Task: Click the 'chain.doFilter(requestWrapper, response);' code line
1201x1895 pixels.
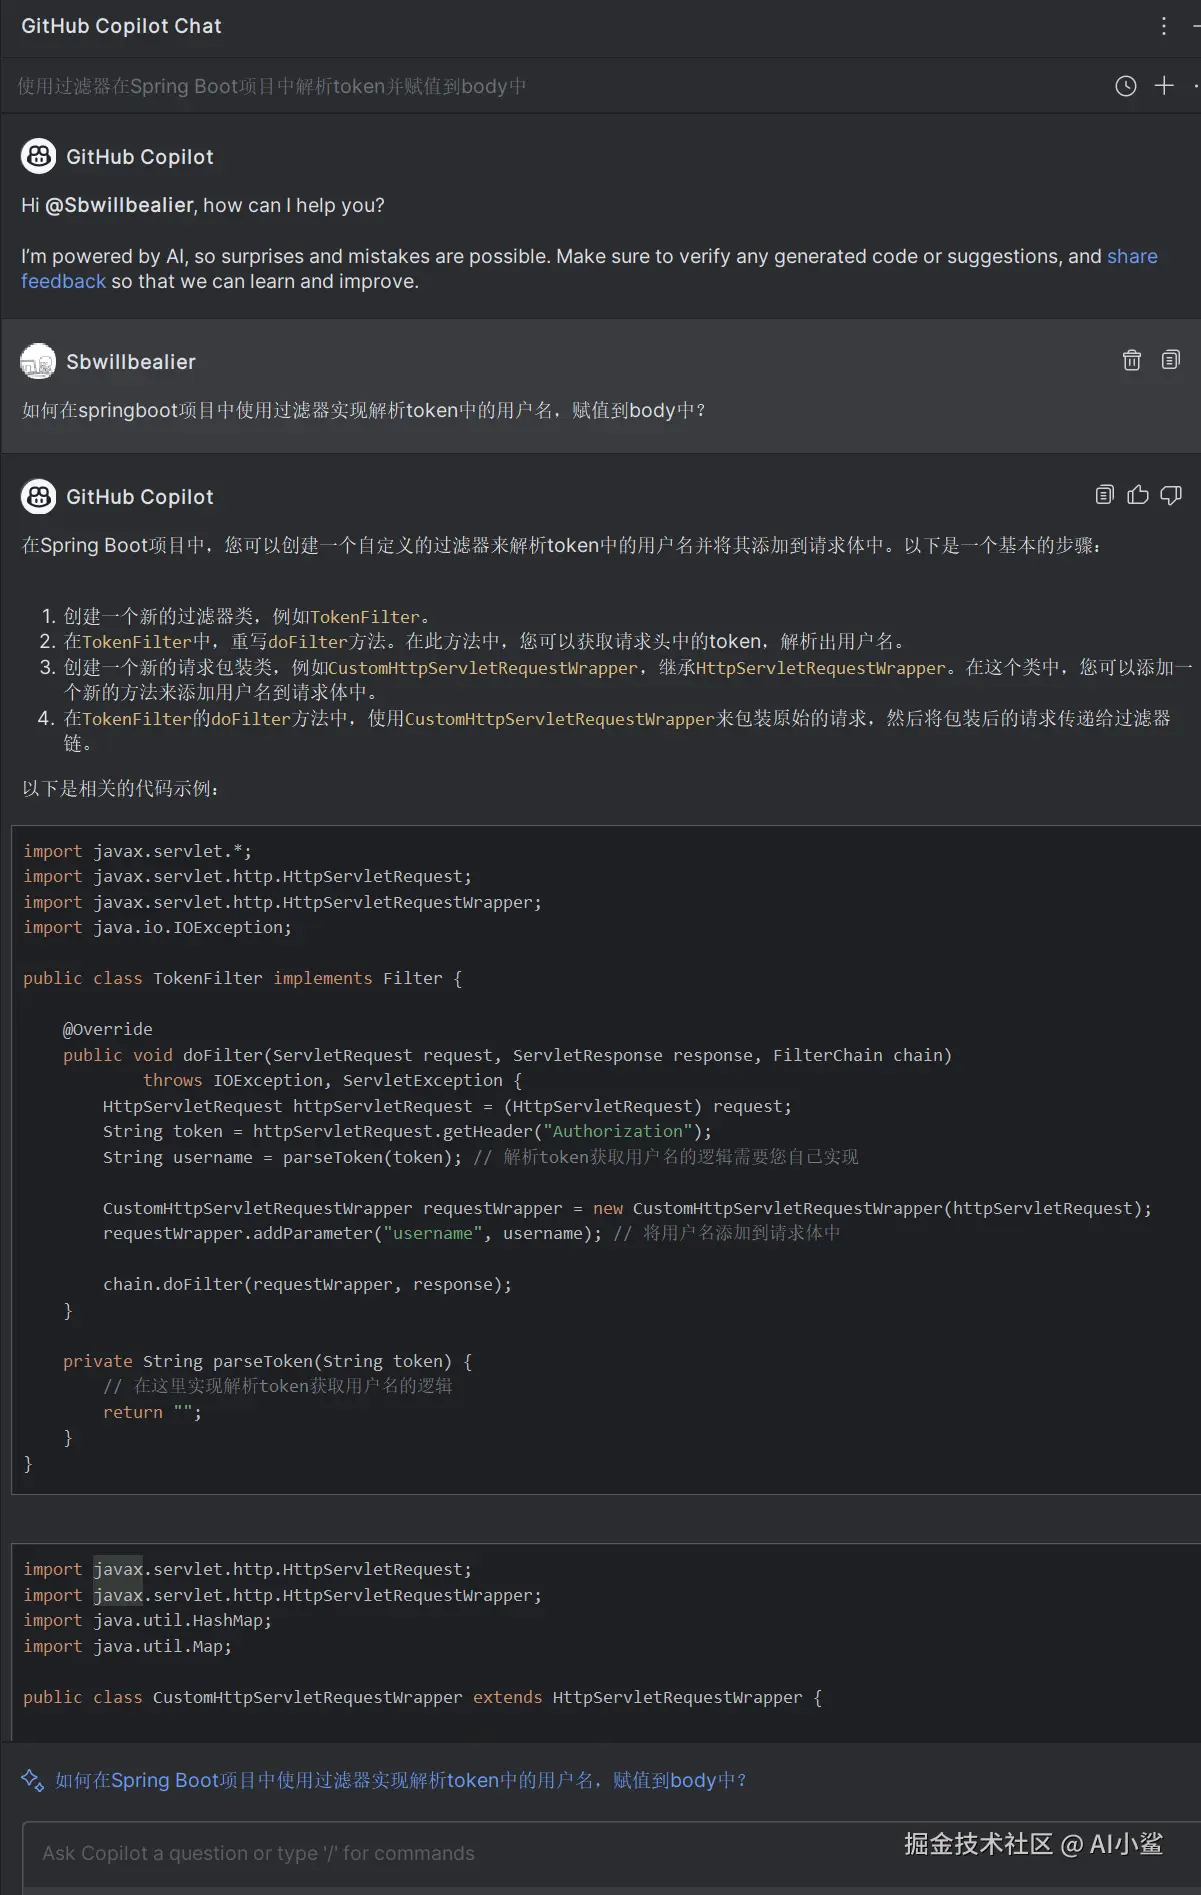Action: click(307, 1284)
